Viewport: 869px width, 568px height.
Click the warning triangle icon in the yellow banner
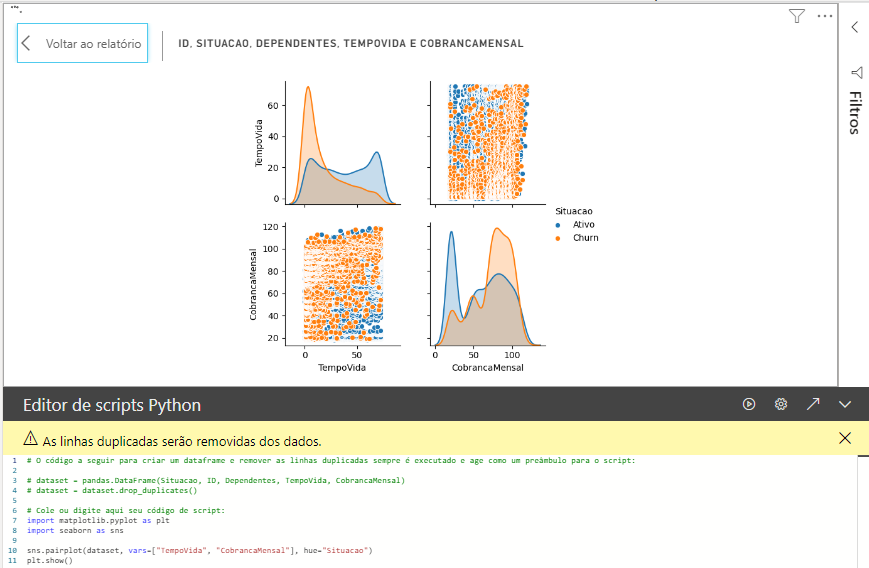pos(31,439)
